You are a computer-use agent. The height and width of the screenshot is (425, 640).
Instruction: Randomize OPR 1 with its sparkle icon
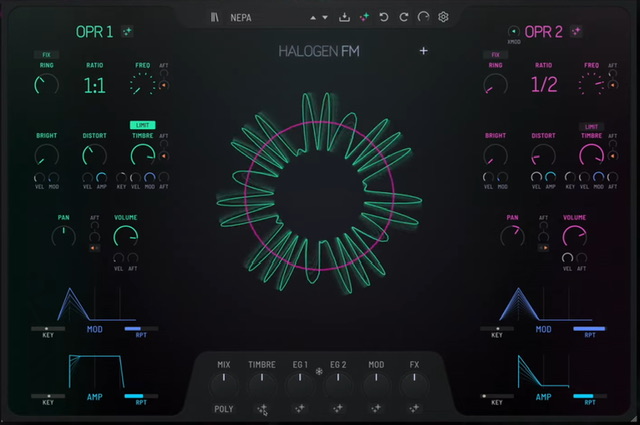click(x=127, y=31)
